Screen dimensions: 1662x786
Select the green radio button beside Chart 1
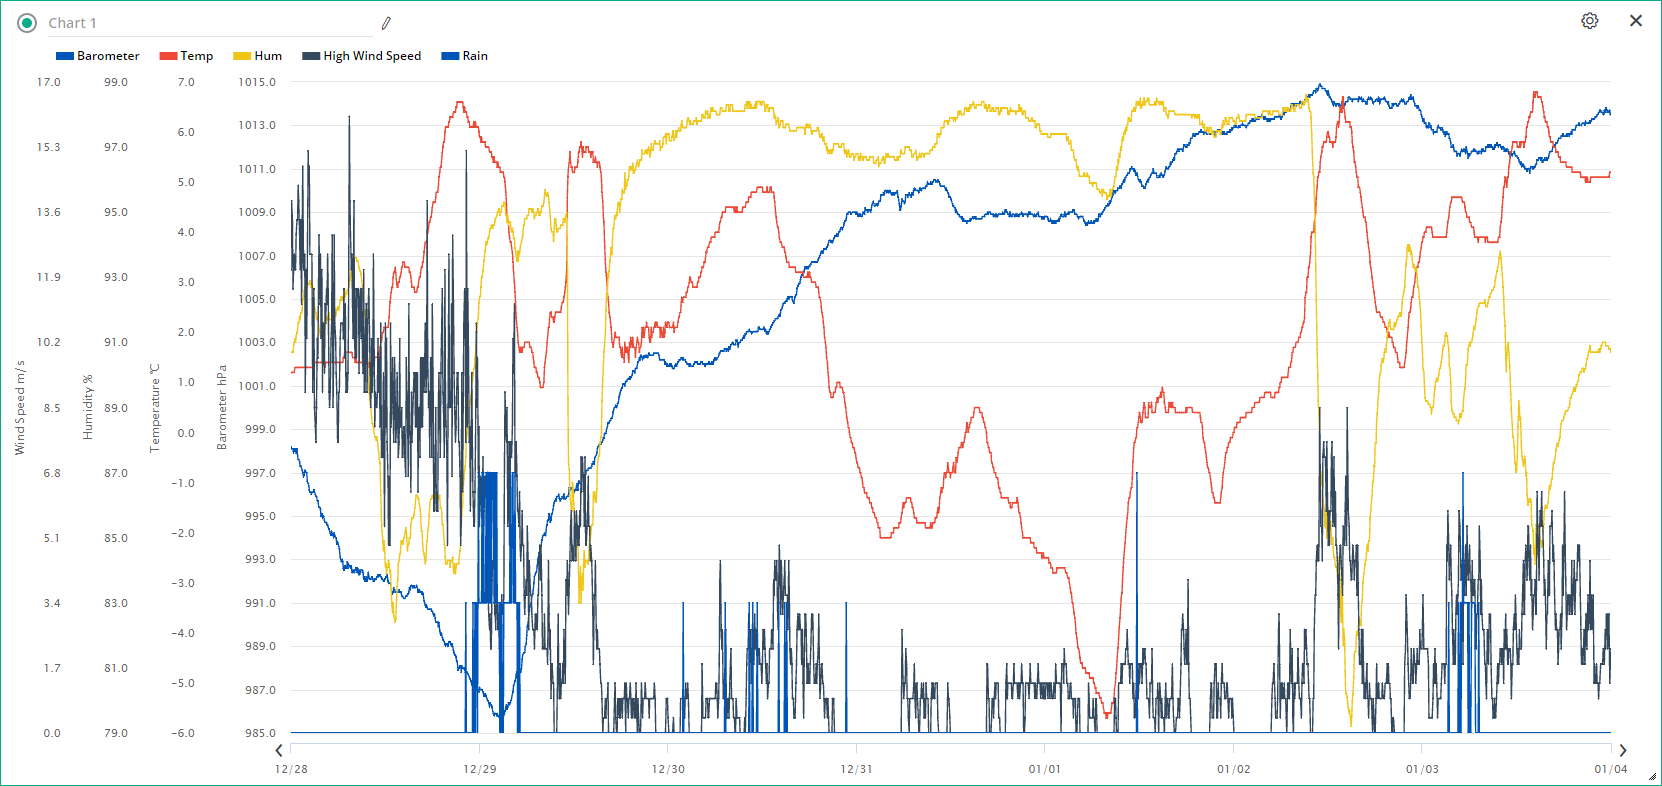click(27, 23)
